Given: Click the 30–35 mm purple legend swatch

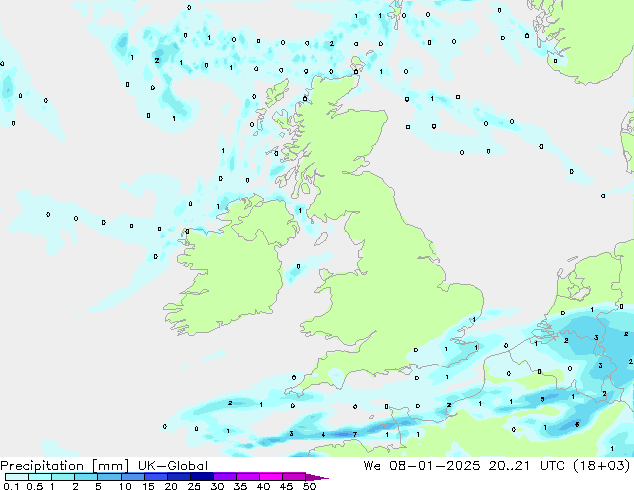Looking at the screenshot, I should 224,477.
